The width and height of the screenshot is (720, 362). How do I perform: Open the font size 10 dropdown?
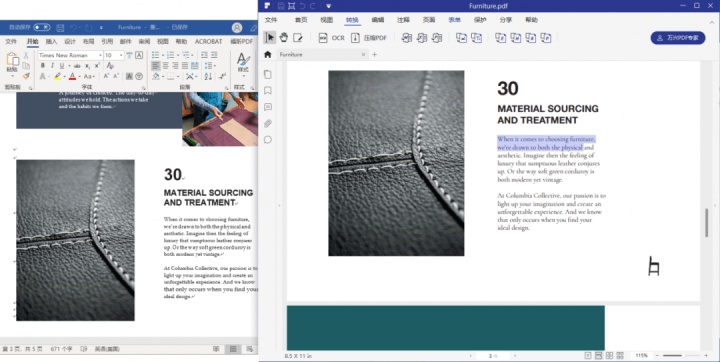coord(114,55)
